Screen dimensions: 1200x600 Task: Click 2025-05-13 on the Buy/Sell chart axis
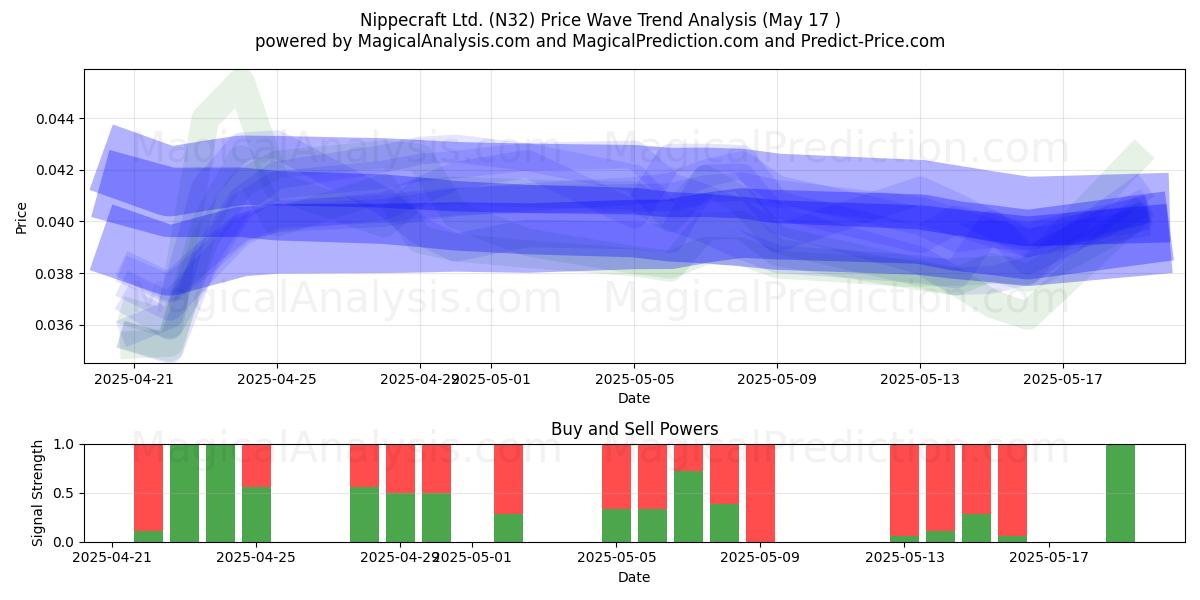click(x=905, y=559)
